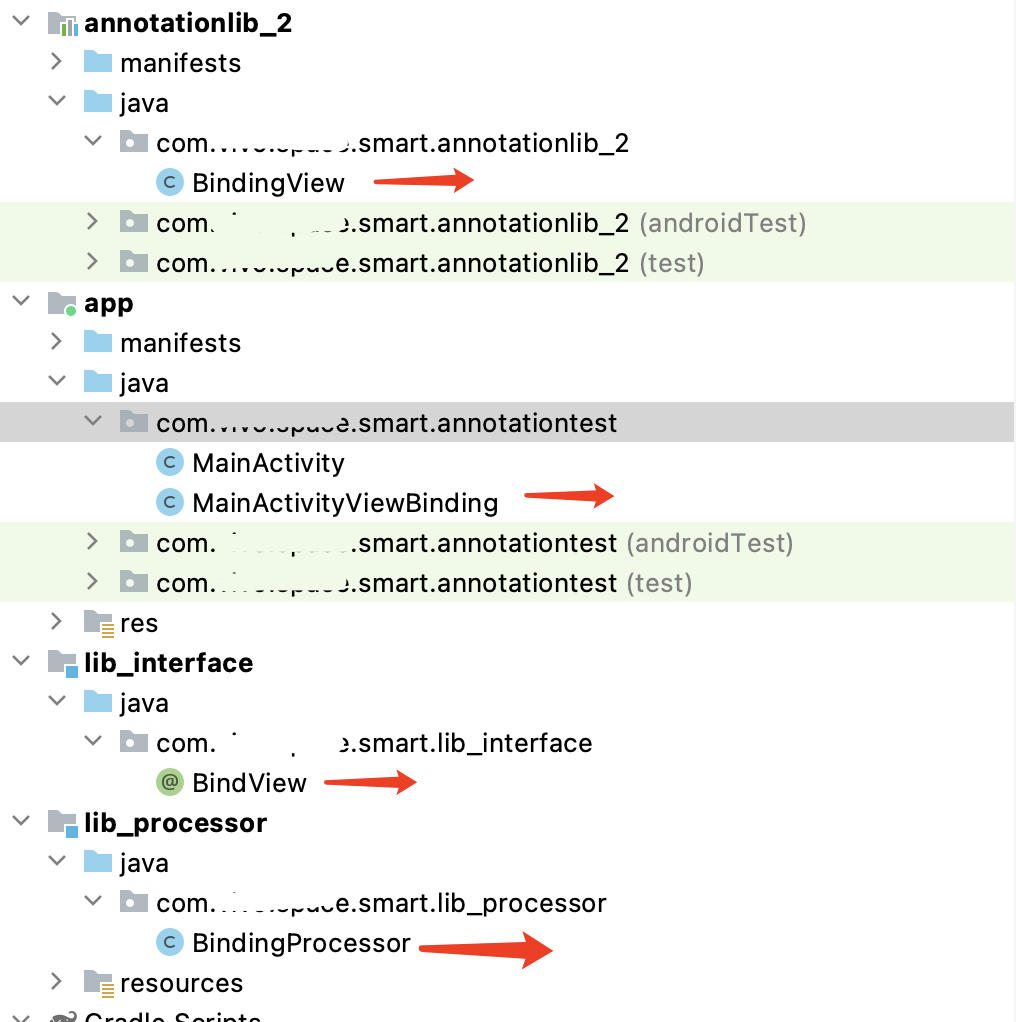
Task: Open the MainActivity class
Action: point(269,463)
